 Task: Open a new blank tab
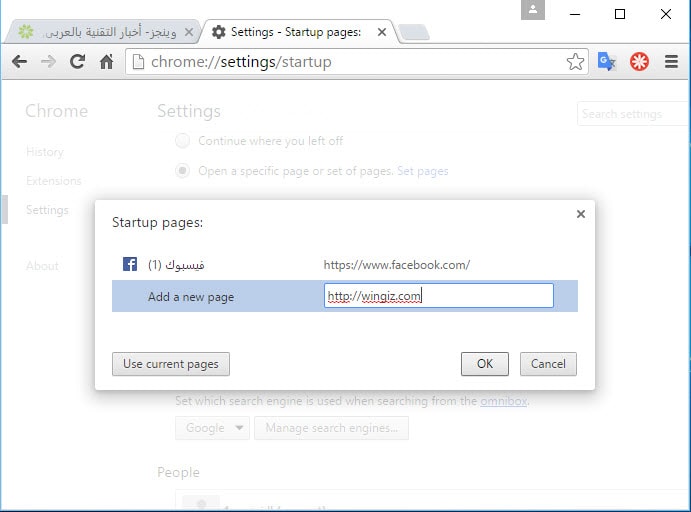click(x=413, y=33)
